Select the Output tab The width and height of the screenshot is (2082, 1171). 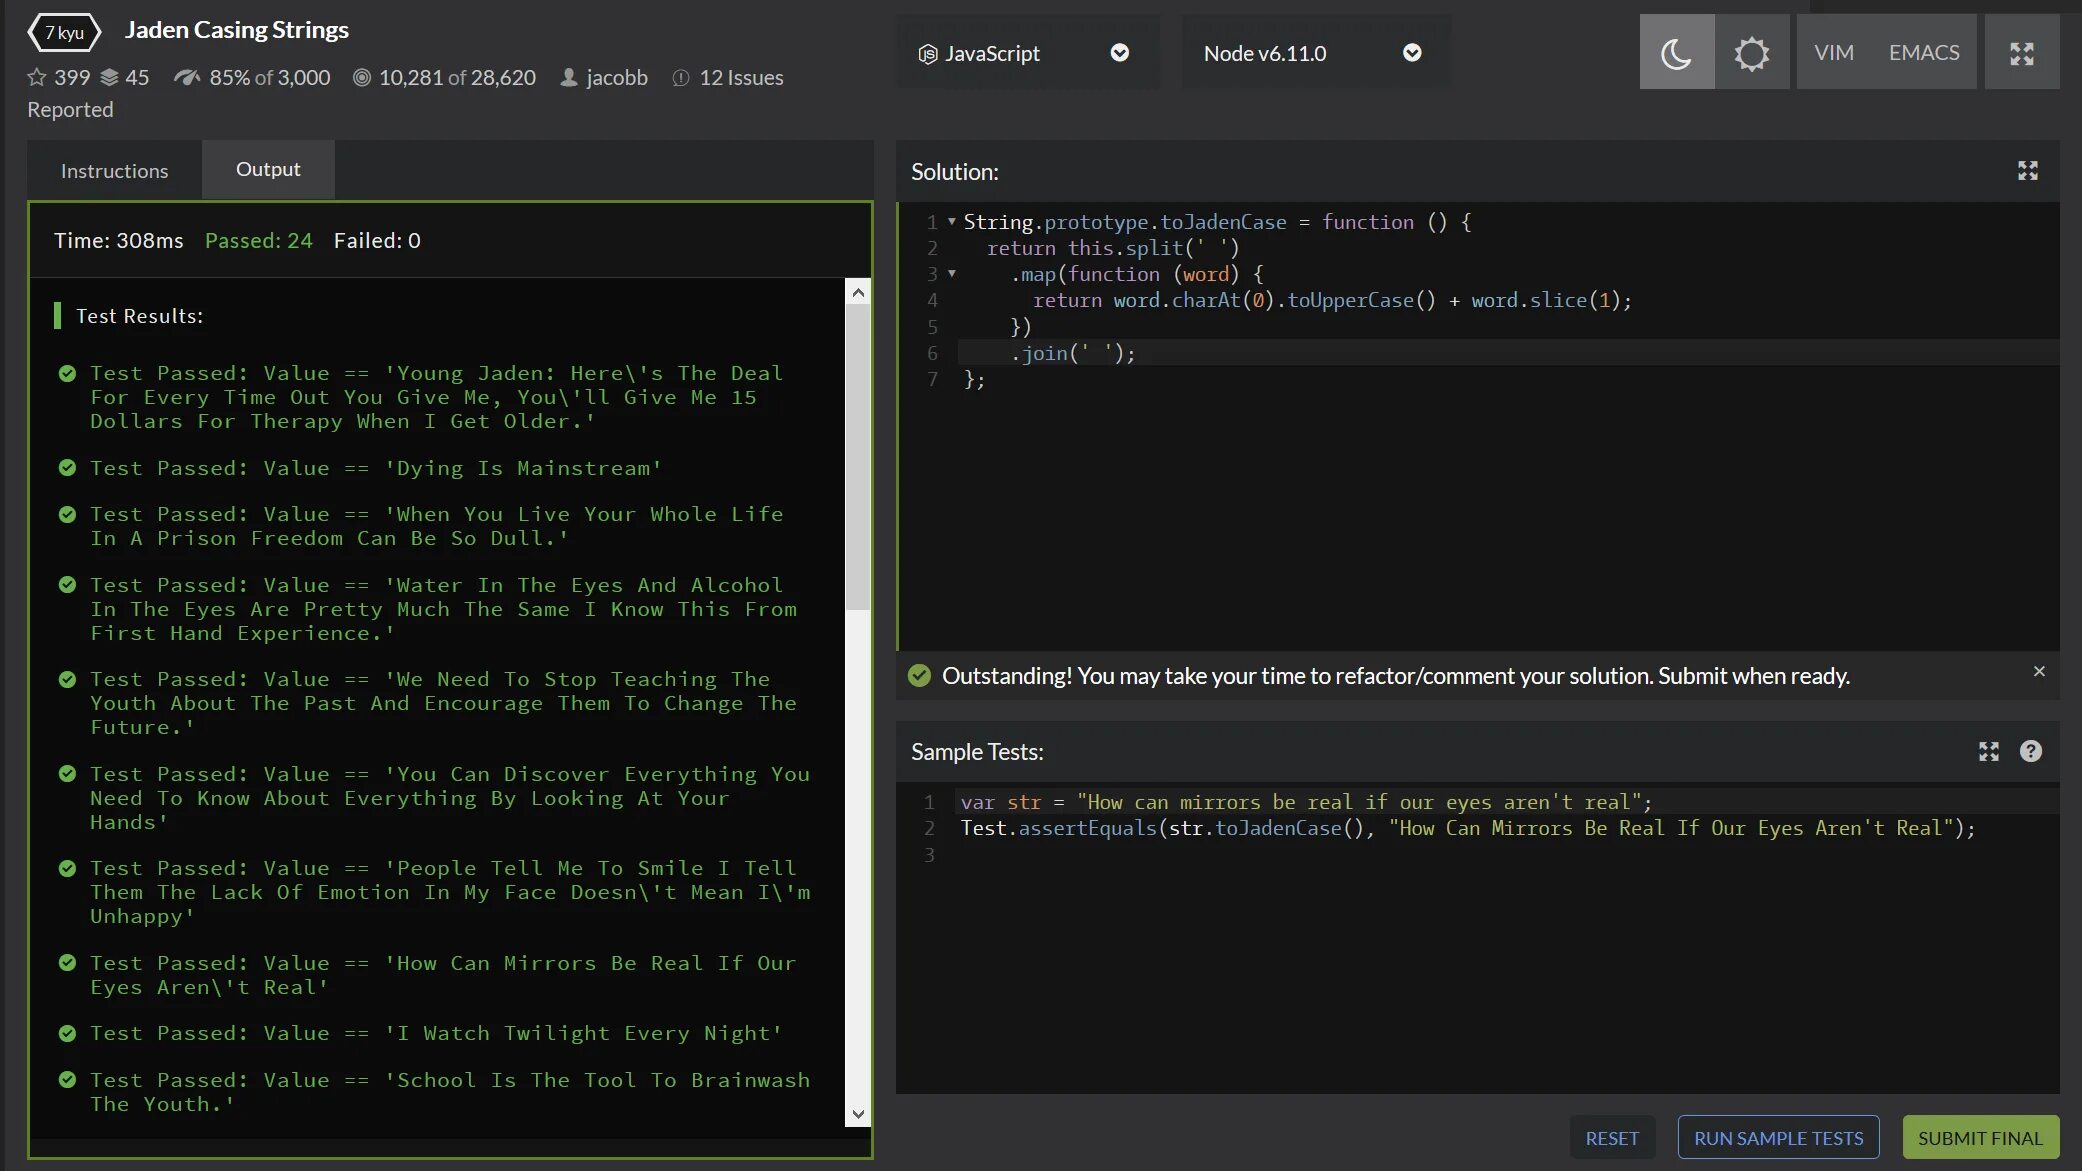(268, 170)
